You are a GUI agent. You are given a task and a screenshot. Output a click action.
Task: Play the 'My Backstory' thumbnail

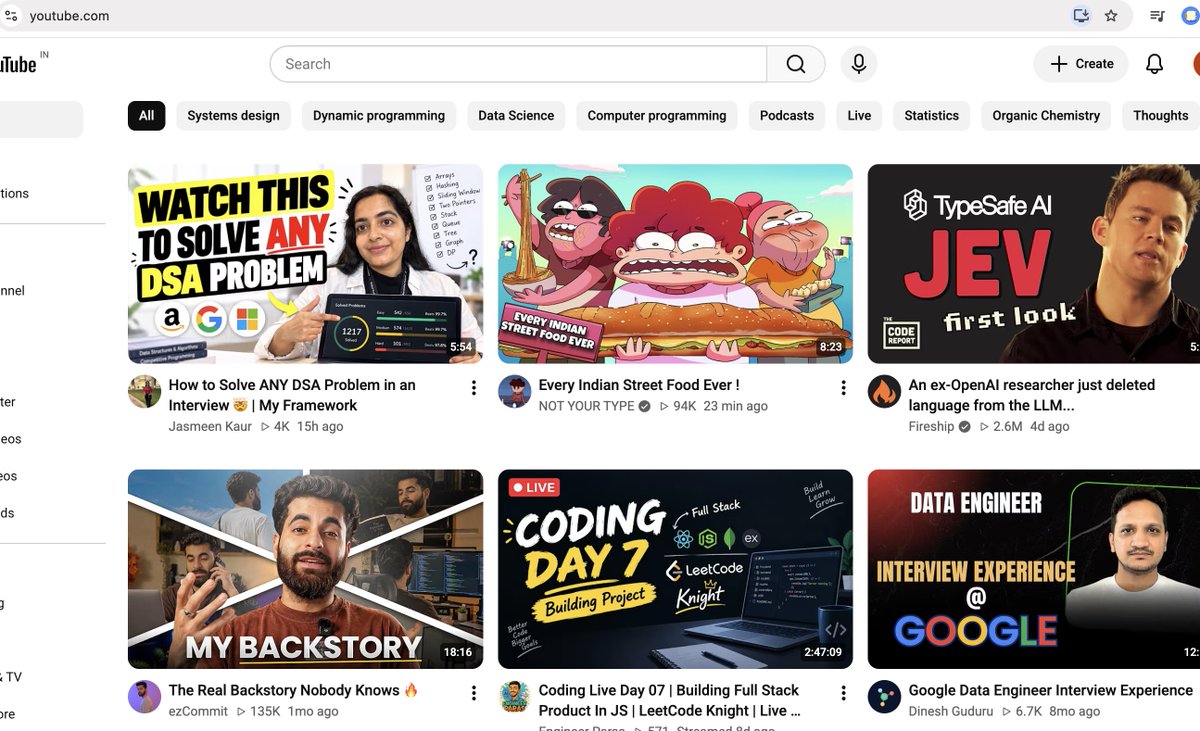[x=305, y=569]
